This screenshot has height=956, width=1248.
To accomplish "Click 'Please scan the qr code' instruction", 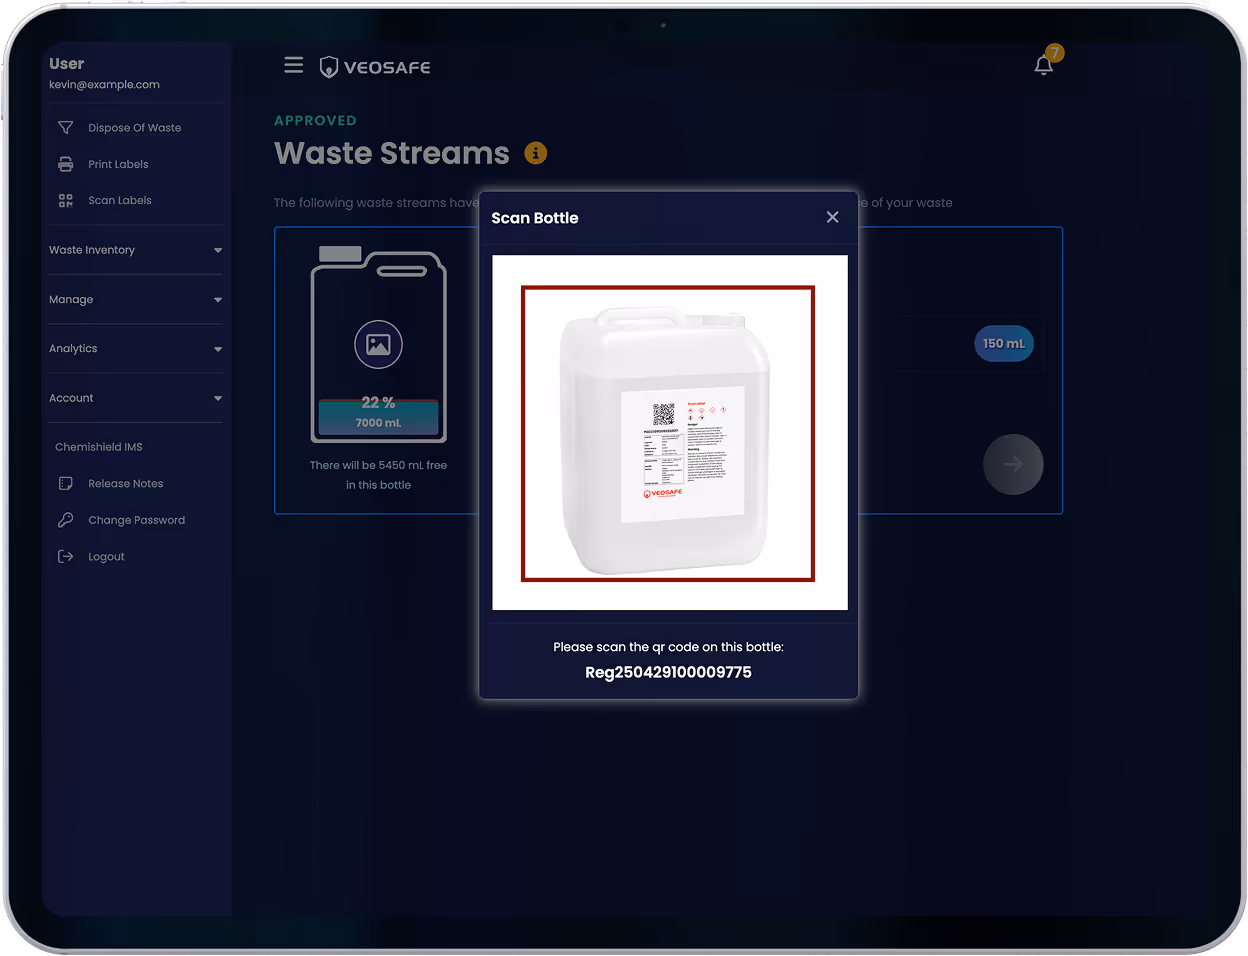I will tap(668, 647).
